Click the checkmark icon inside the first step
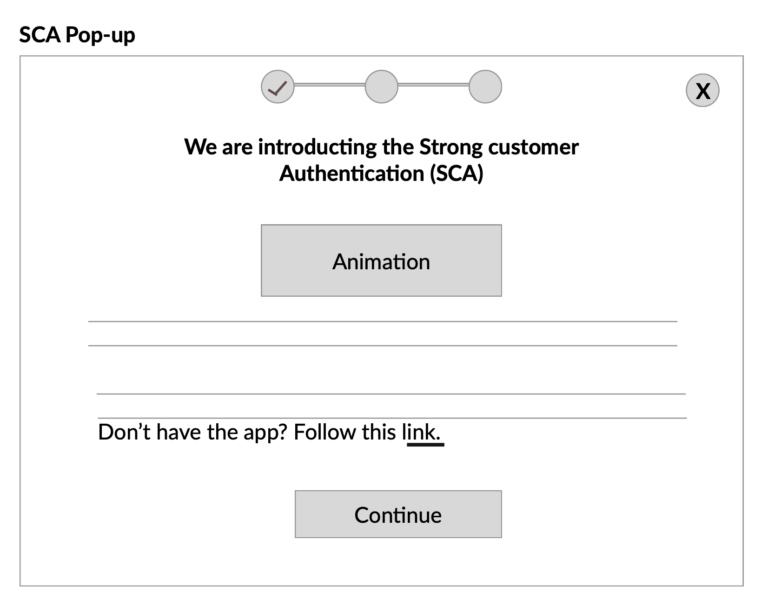768x613 pixels. click(278, 87)
